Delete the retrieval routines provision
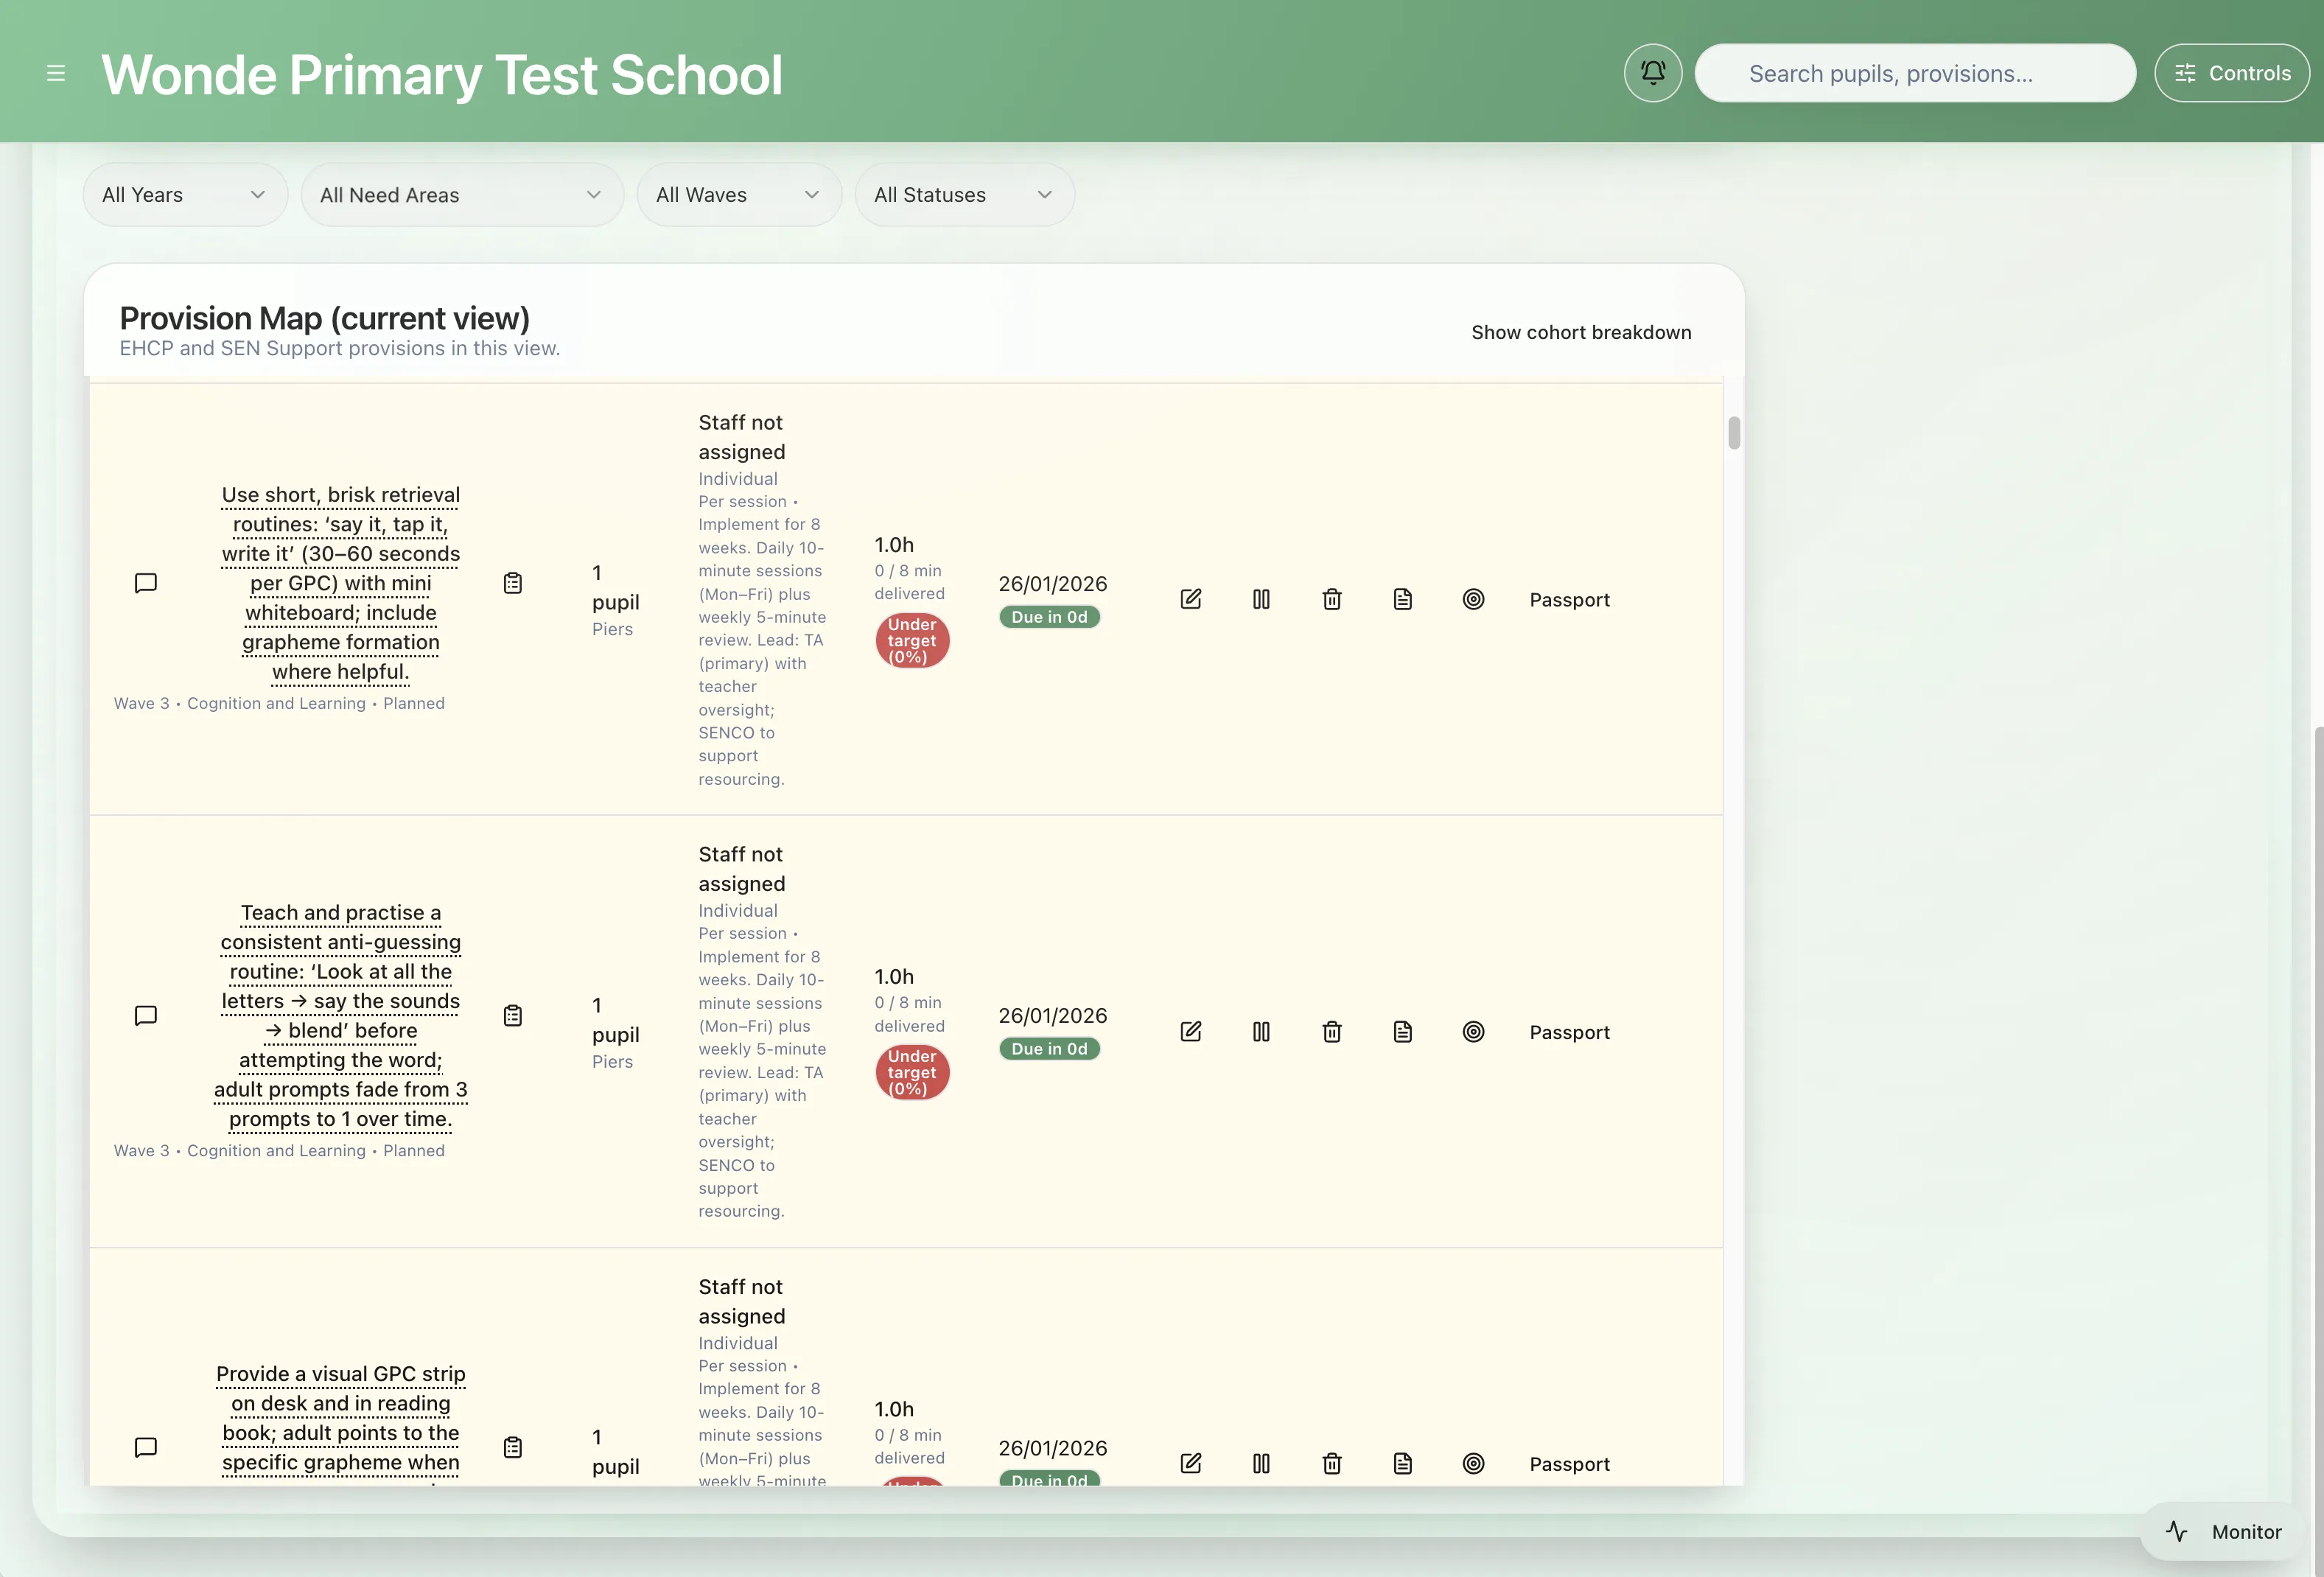The image size is (2324, 1577). (1332, 599)
